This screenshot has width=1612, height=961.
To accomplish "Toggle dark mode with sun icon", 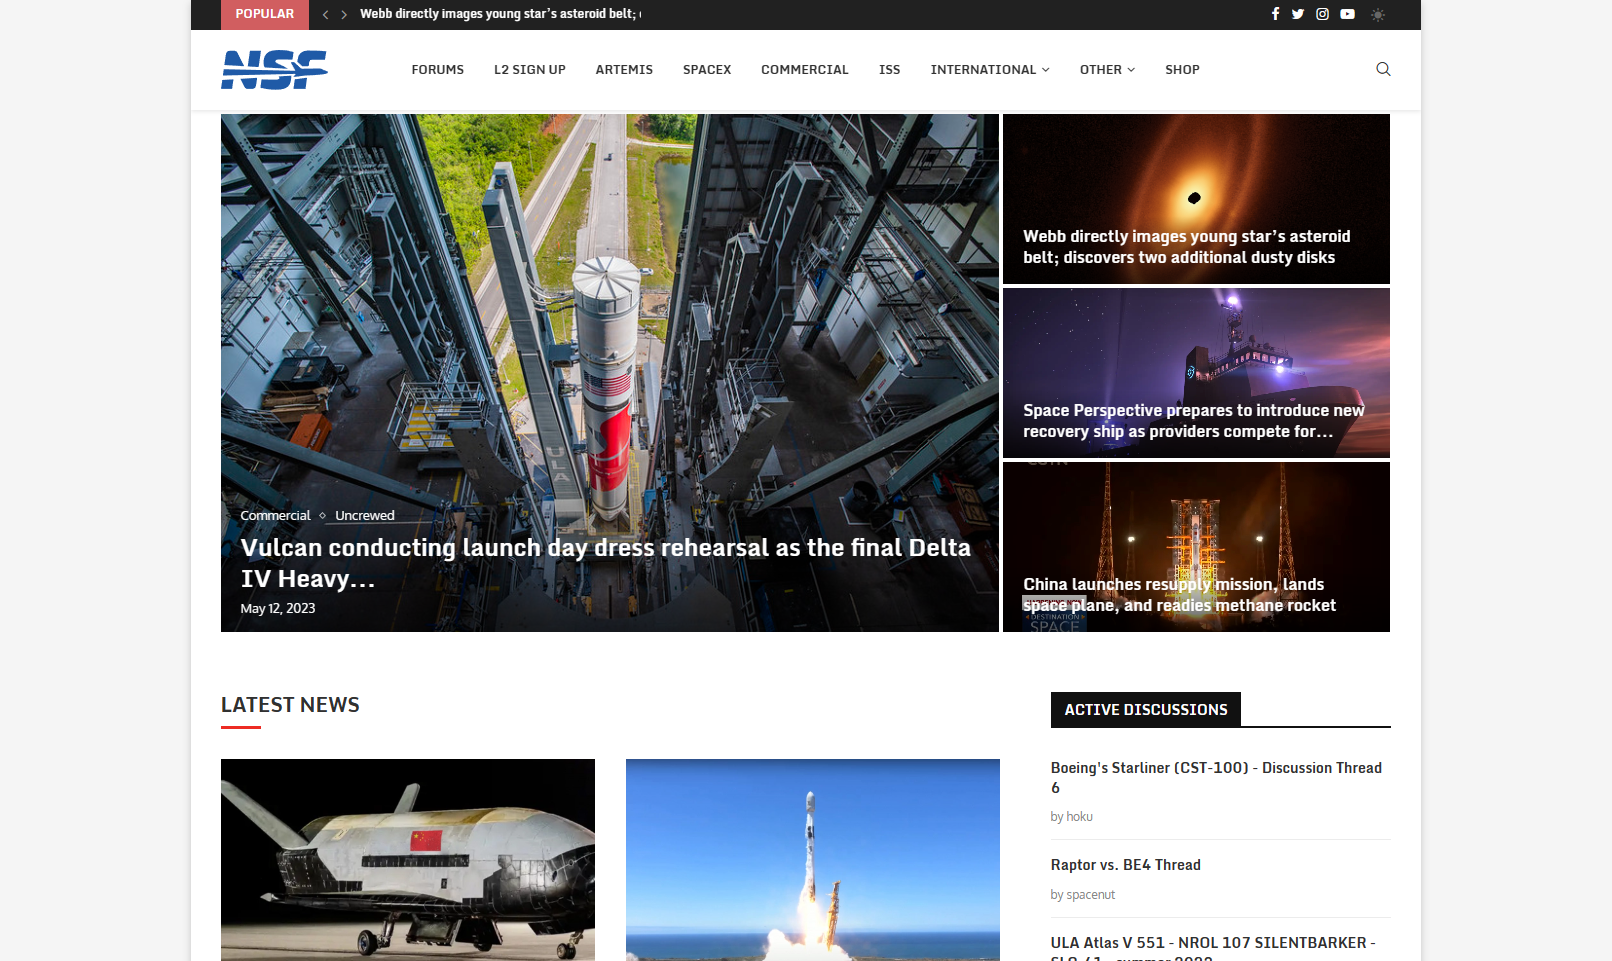I will point(1378,14).
